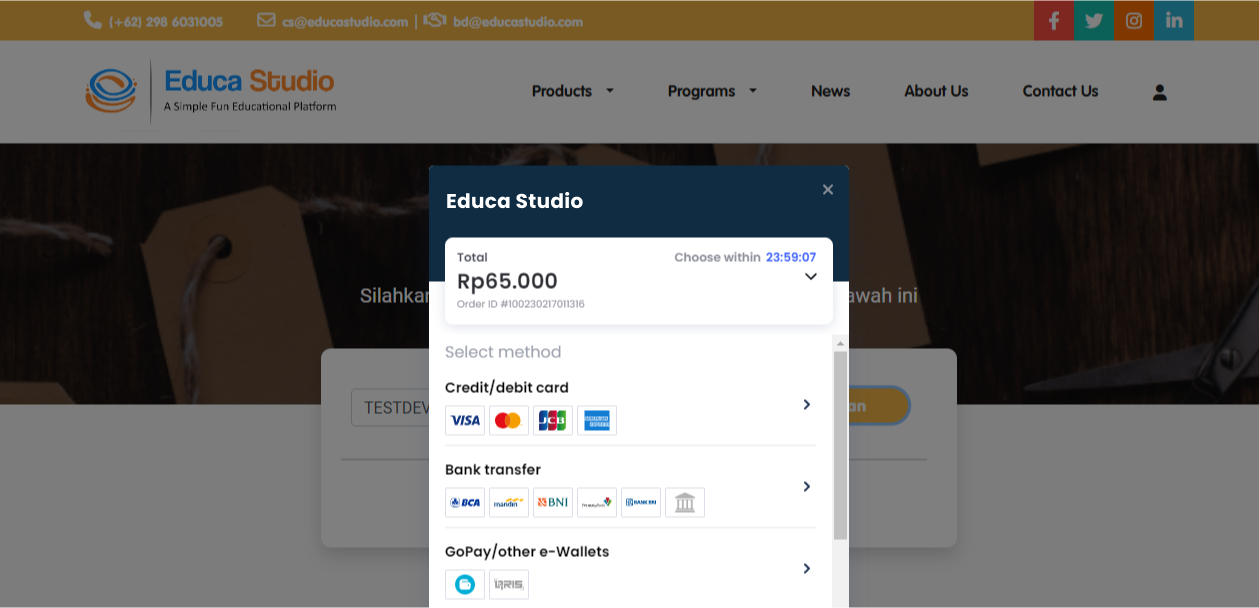Image resolution: width=1259 pixels, height=608 pixels.
Task: Click the Rp65.000 total amount
Action: point(507,281)
